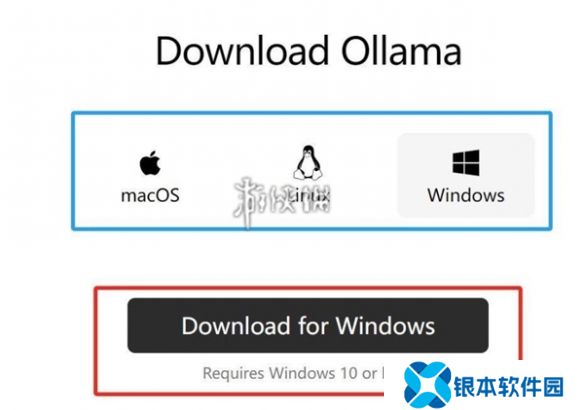
Task: Click the Windows logo icon
Action: 466,163
